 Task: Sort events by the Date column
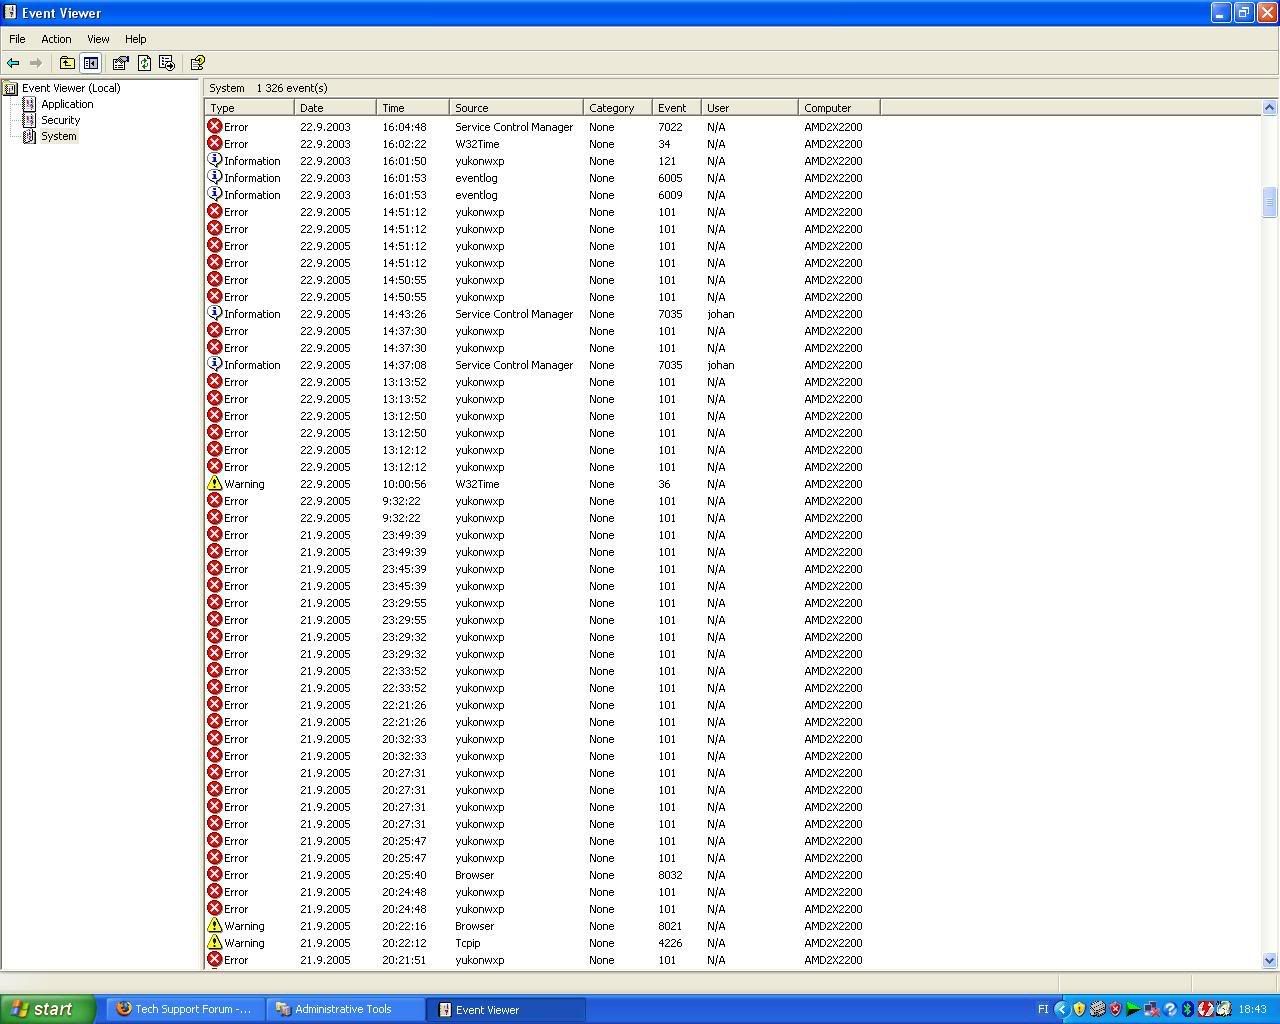coord(335,108)
